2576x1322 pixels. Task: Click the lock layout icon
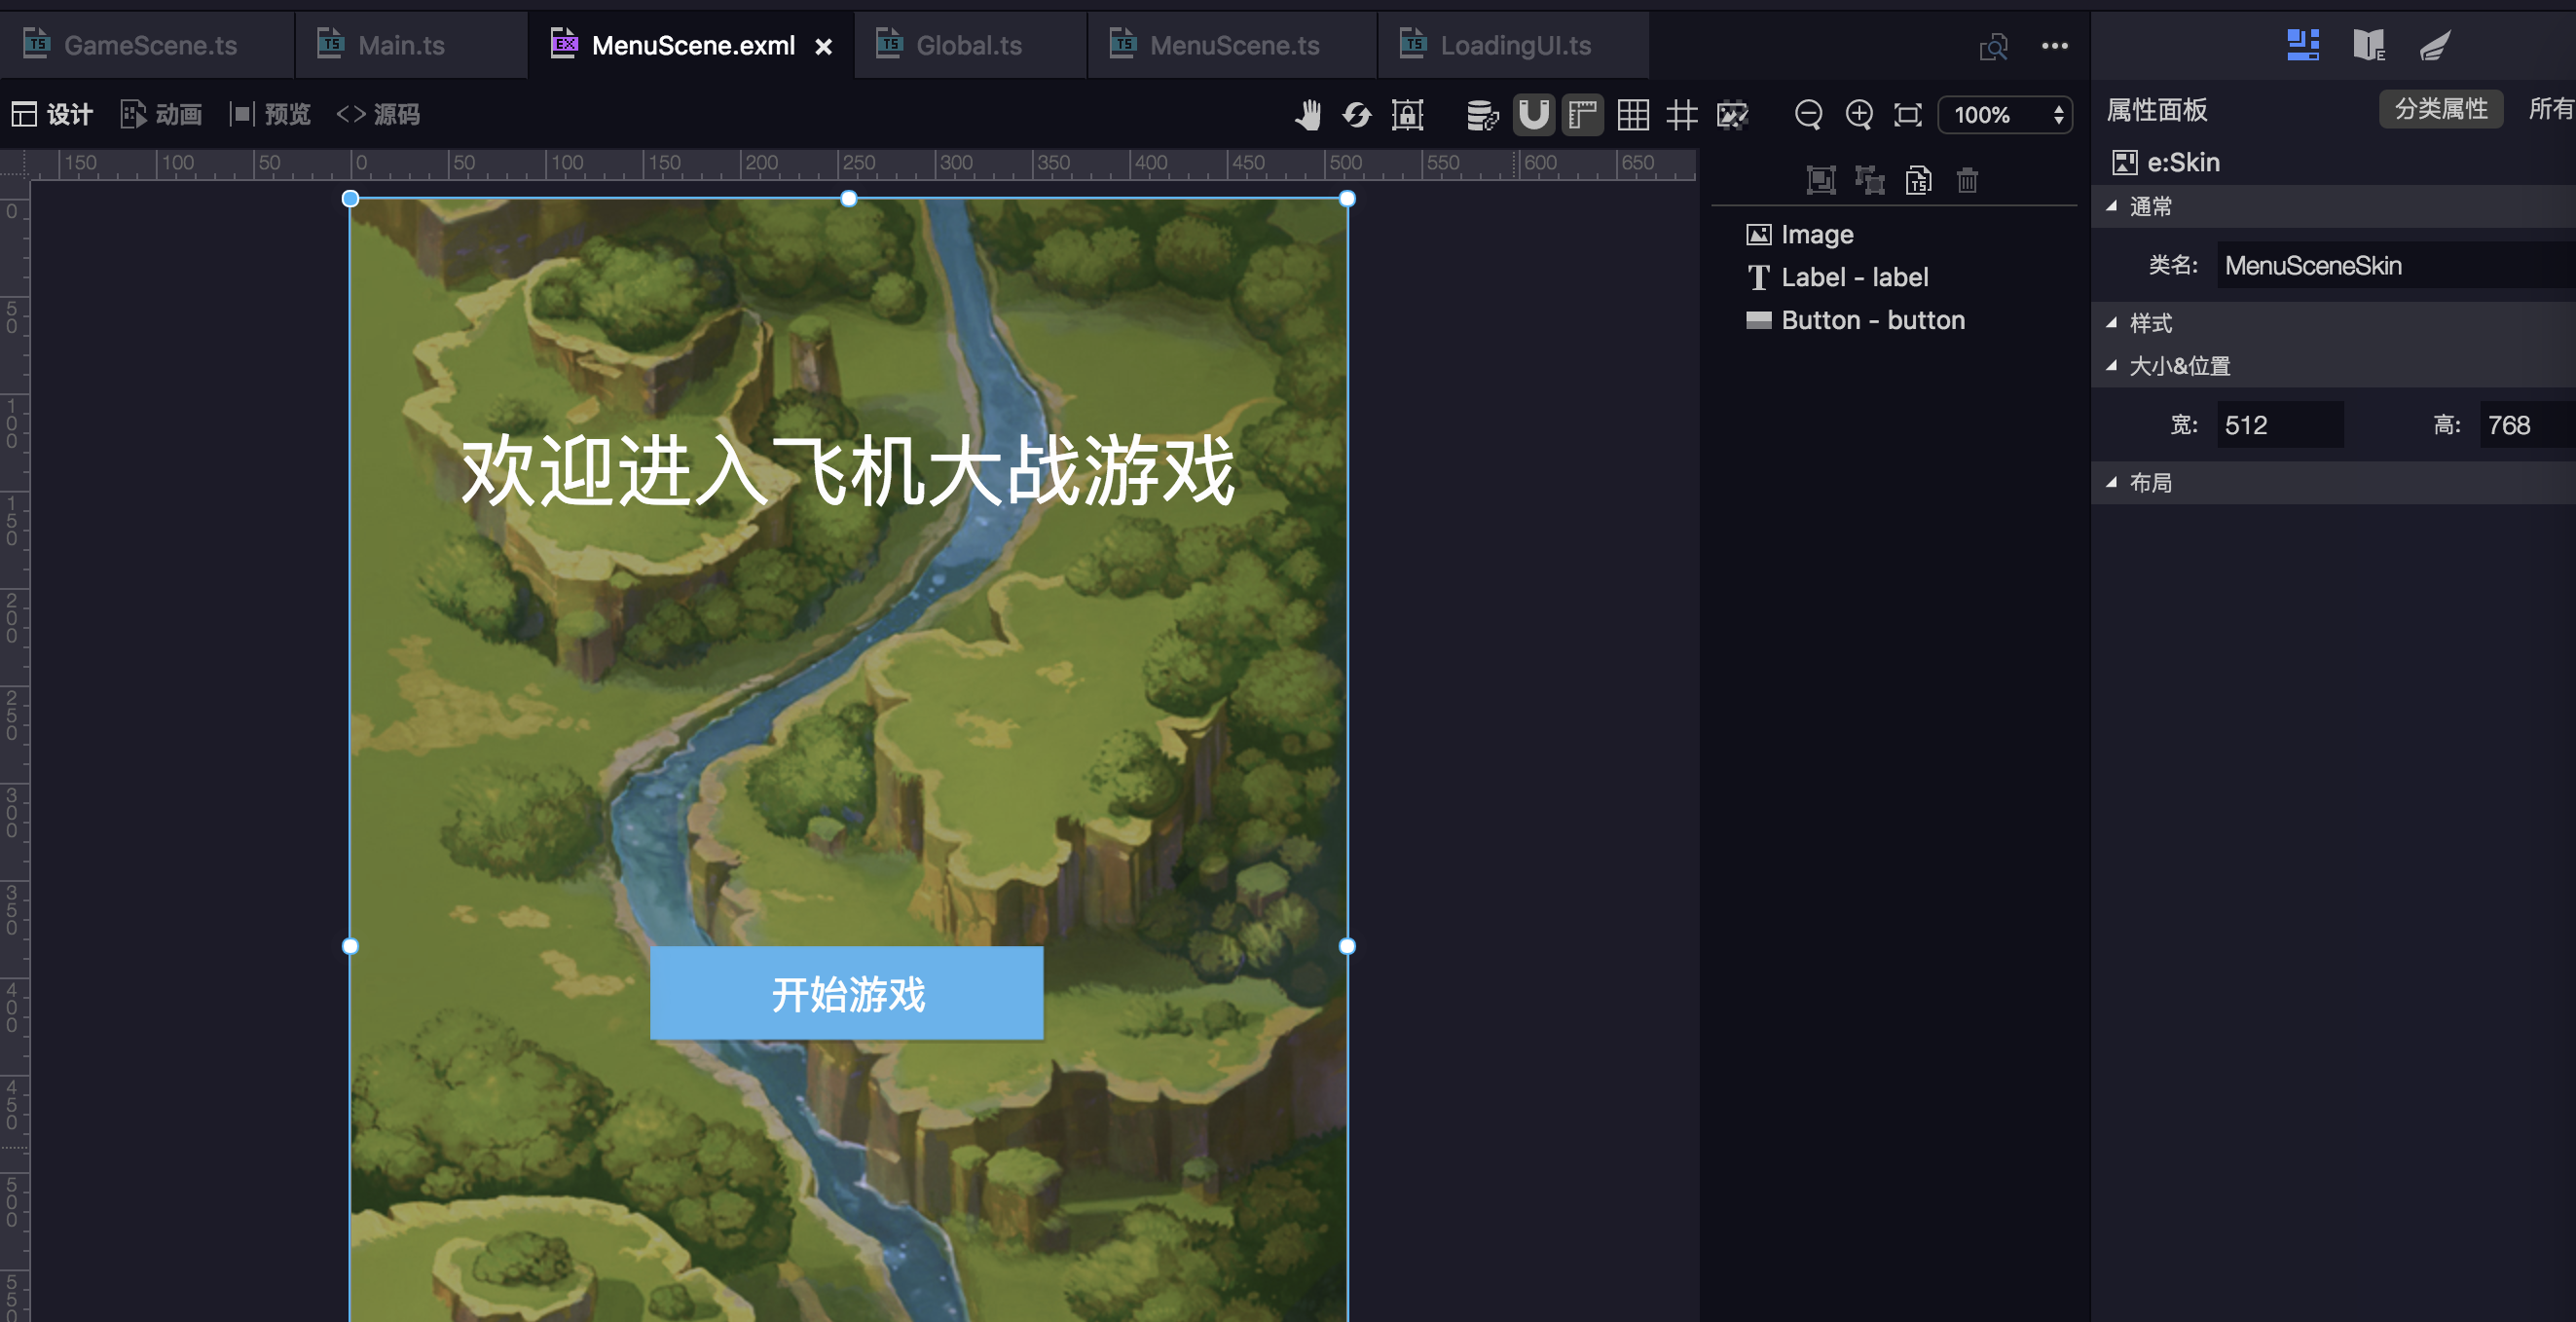tap(1407, 115)
